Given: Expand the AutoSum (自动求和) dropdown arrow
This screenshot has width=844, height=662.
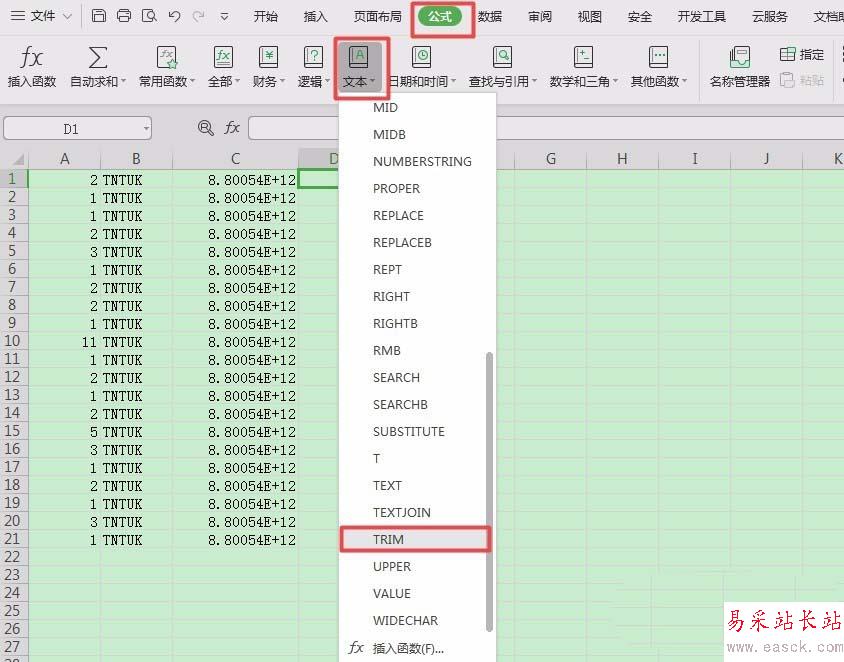Looking at the screenshot, I should [x=124, y=82].
